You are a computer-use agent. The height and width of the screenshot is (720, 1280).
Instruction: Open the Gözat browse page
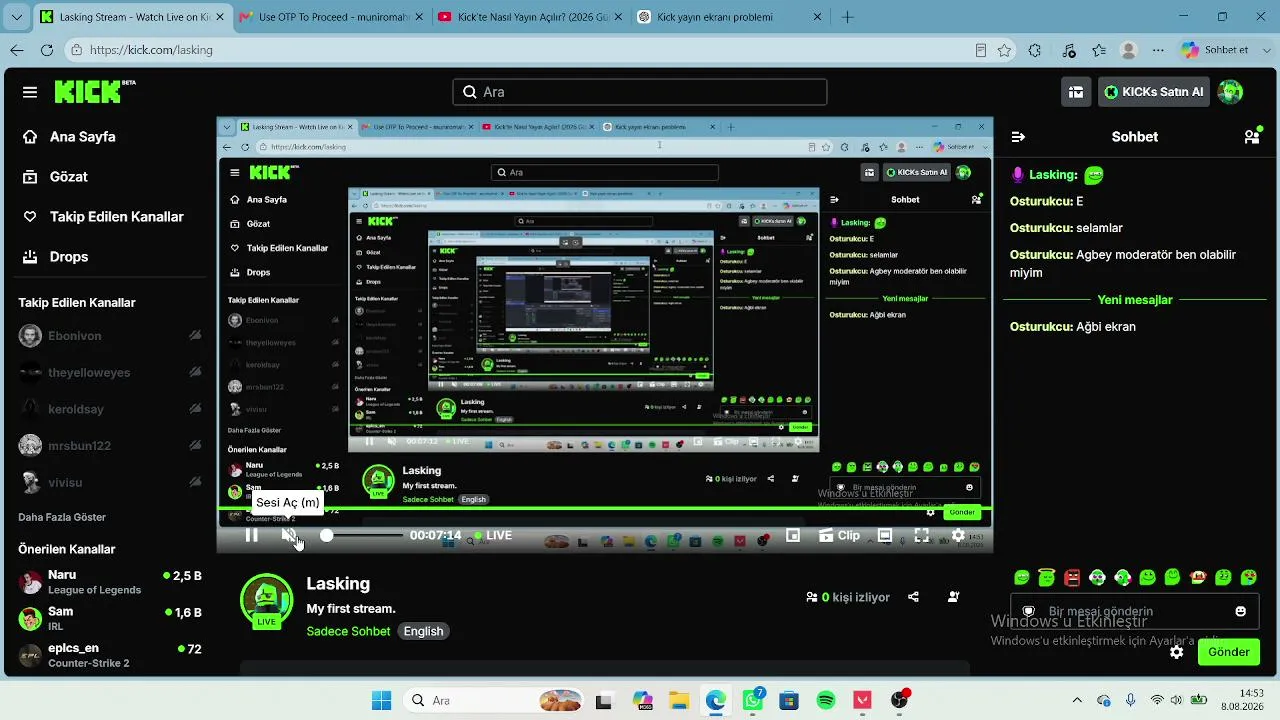55,177
